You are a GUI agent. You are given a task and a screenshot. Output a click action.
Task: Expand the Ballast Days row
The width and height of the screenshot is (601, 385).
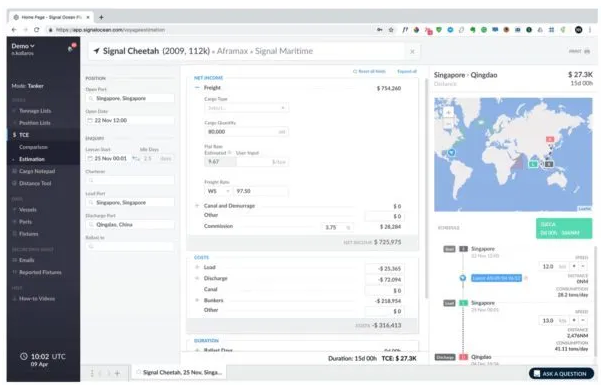[x=197, y=350]
